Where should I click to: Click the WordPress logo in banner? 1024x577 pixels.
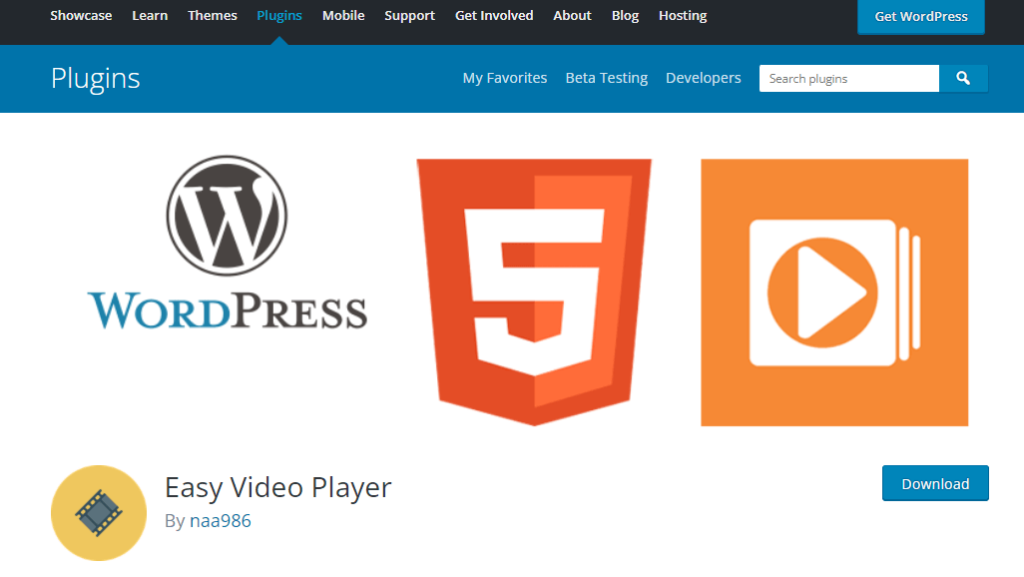tap(227, 242)
